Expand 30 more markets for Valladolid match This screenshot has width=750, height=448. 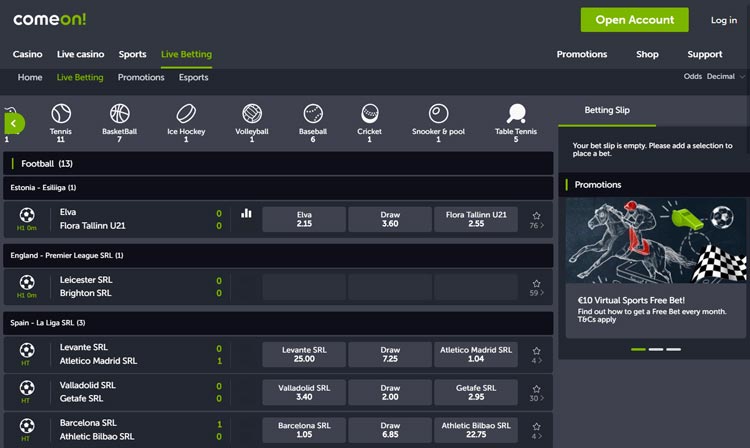pyautogui.click(x=537, y=398)
